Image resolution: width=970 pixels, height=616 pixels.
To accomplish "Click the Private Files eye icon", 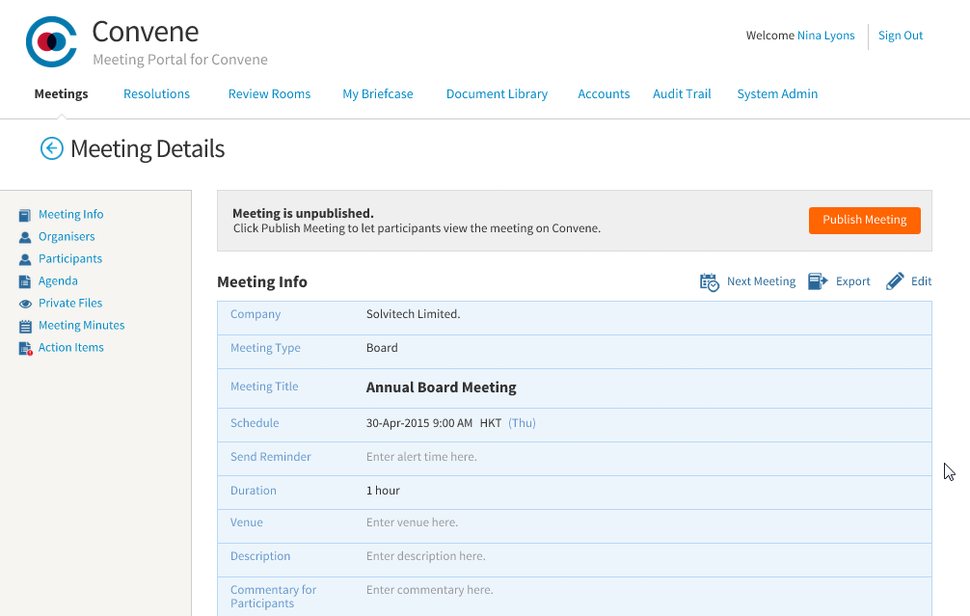I will point(25,304).
